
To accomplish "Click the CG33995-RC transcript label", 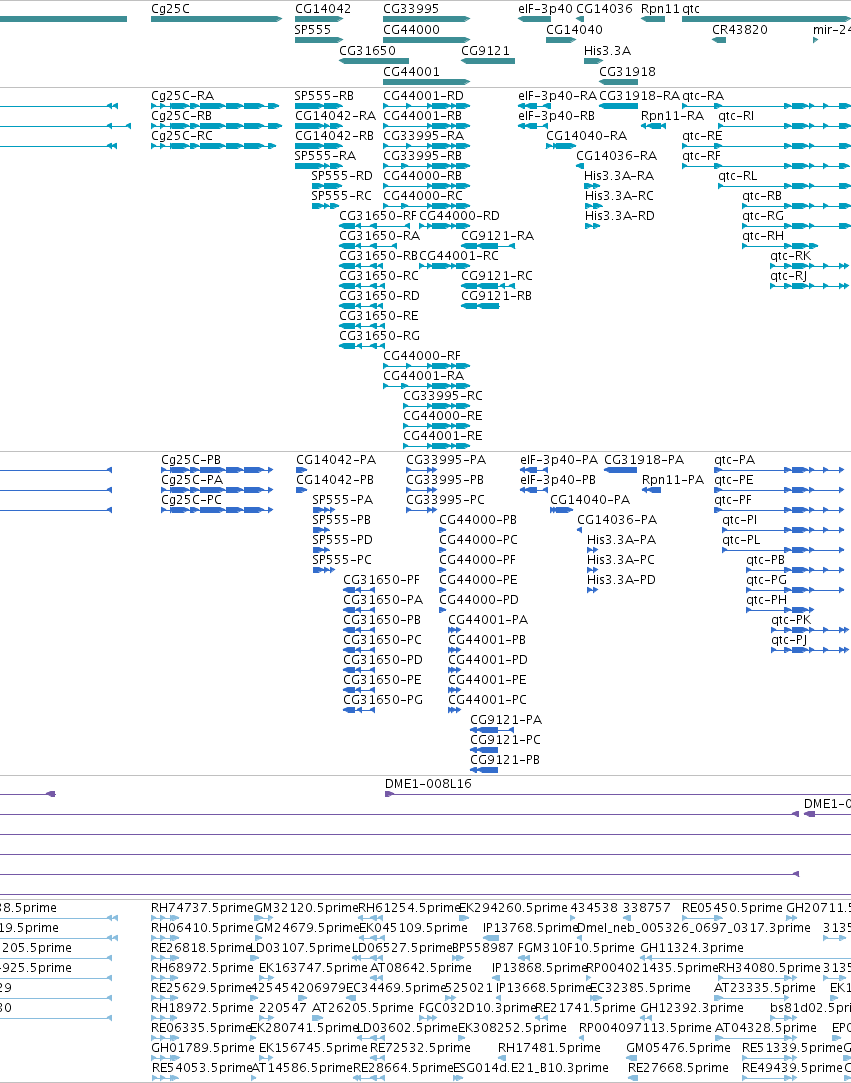I will click(443, 396).
